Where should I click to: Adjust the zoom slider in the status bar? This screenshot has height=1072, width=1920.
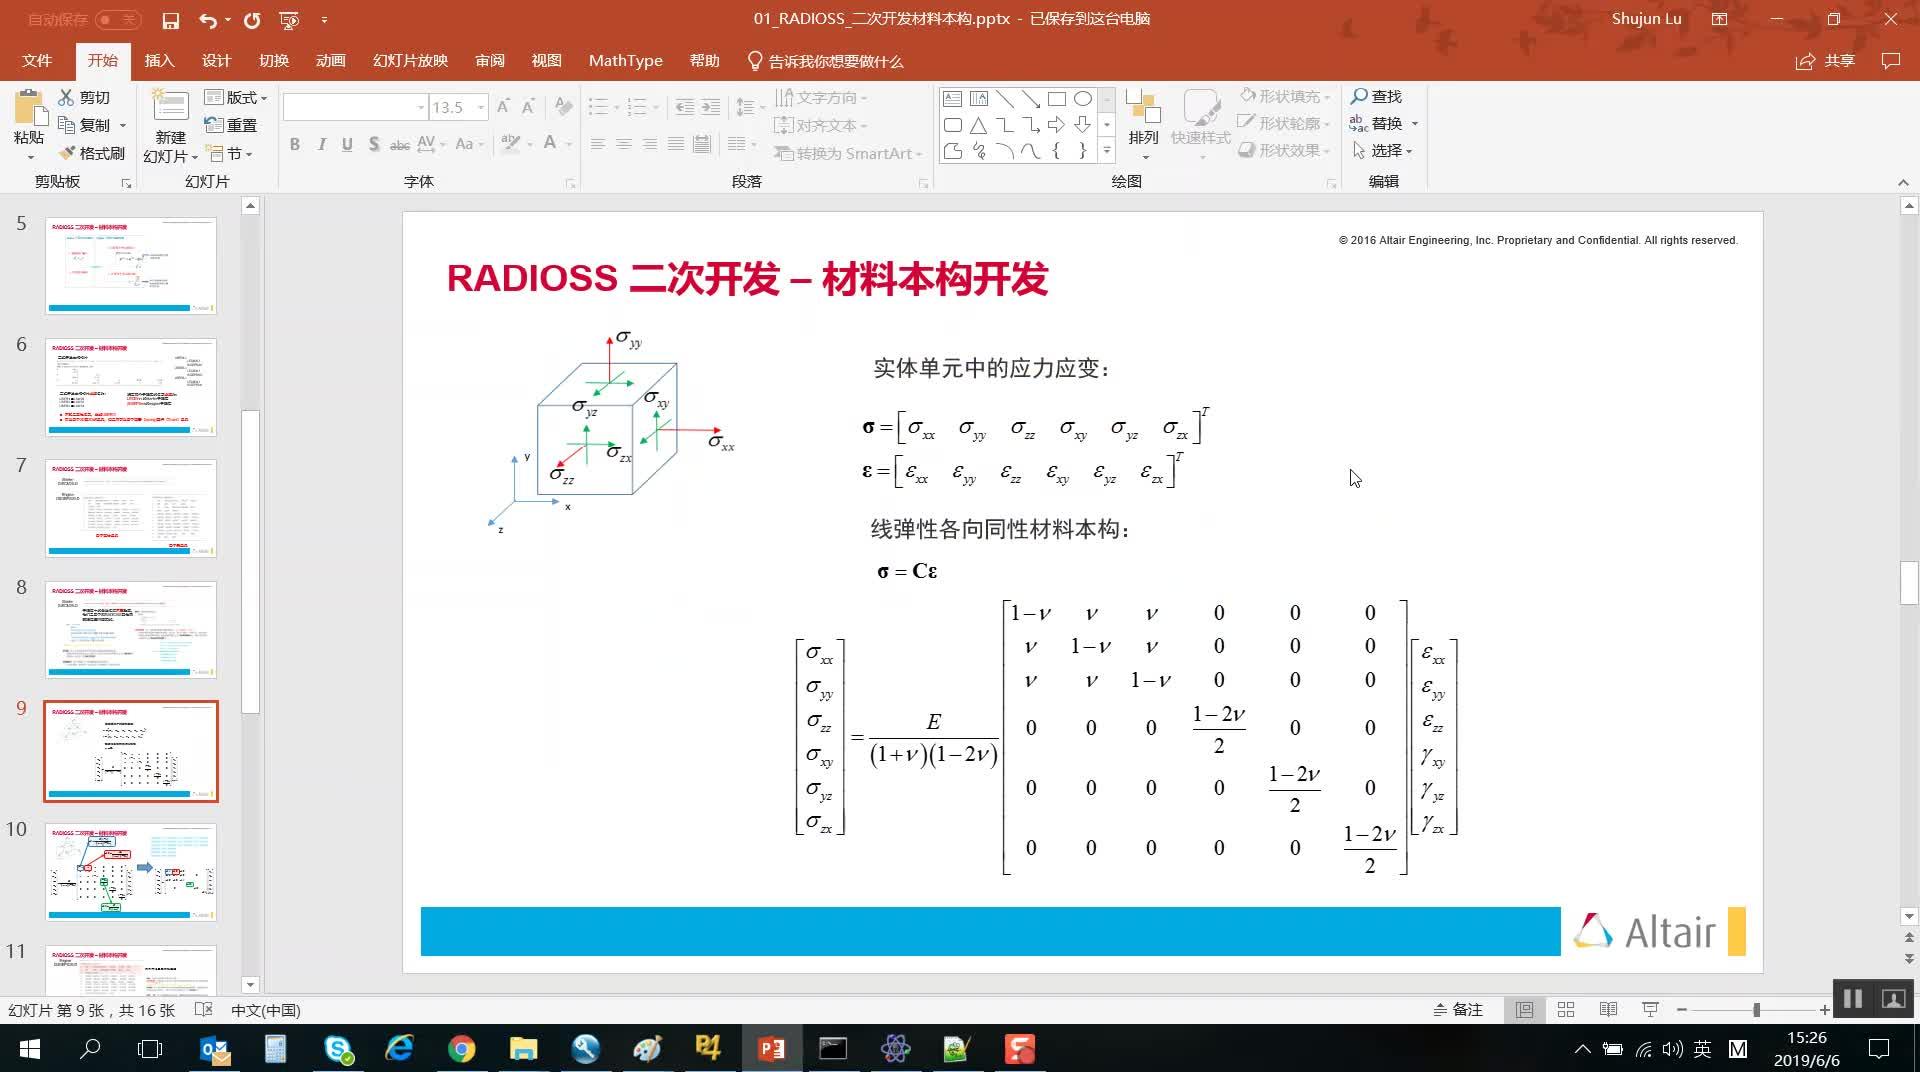pyautogui.click(x=1755, y=1010)
